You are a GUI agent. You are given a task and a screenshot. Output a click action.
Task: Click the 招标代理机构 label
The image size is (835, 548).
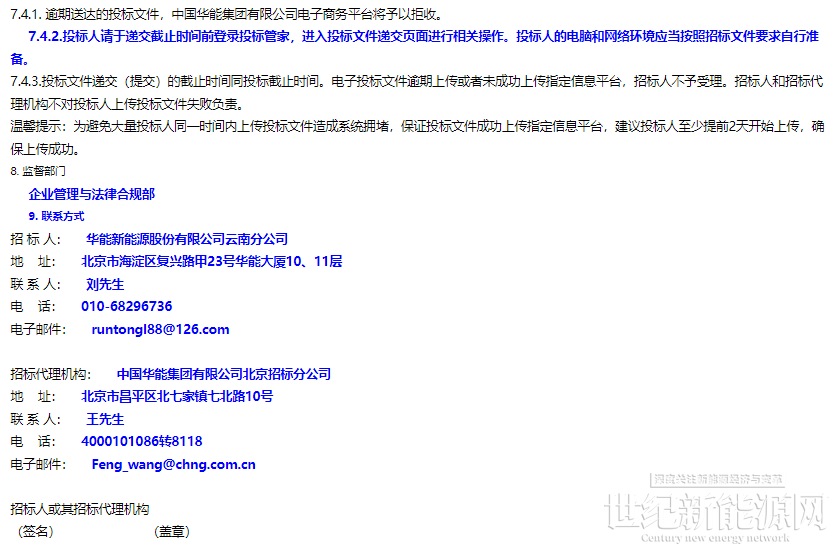coord(51,374)
